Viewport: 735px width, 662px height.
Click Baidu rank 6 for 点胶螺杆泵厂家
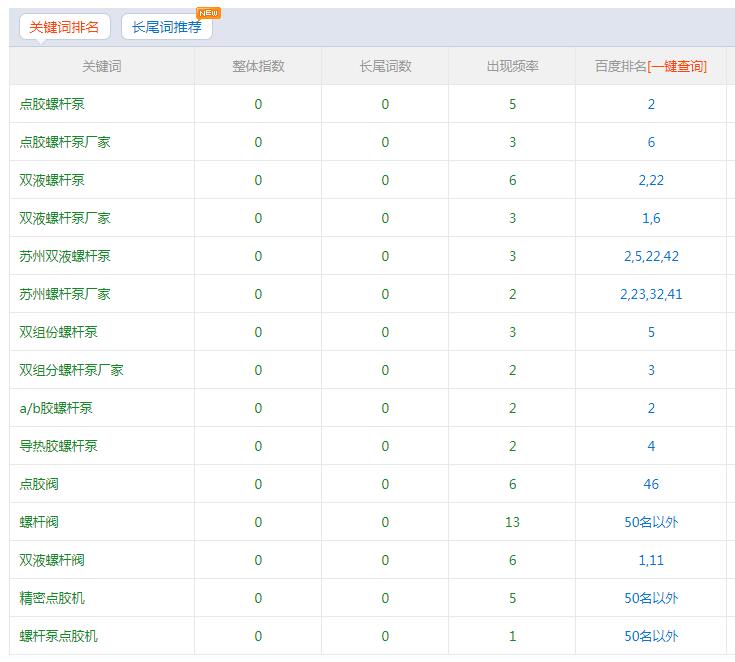pos(651,142)
